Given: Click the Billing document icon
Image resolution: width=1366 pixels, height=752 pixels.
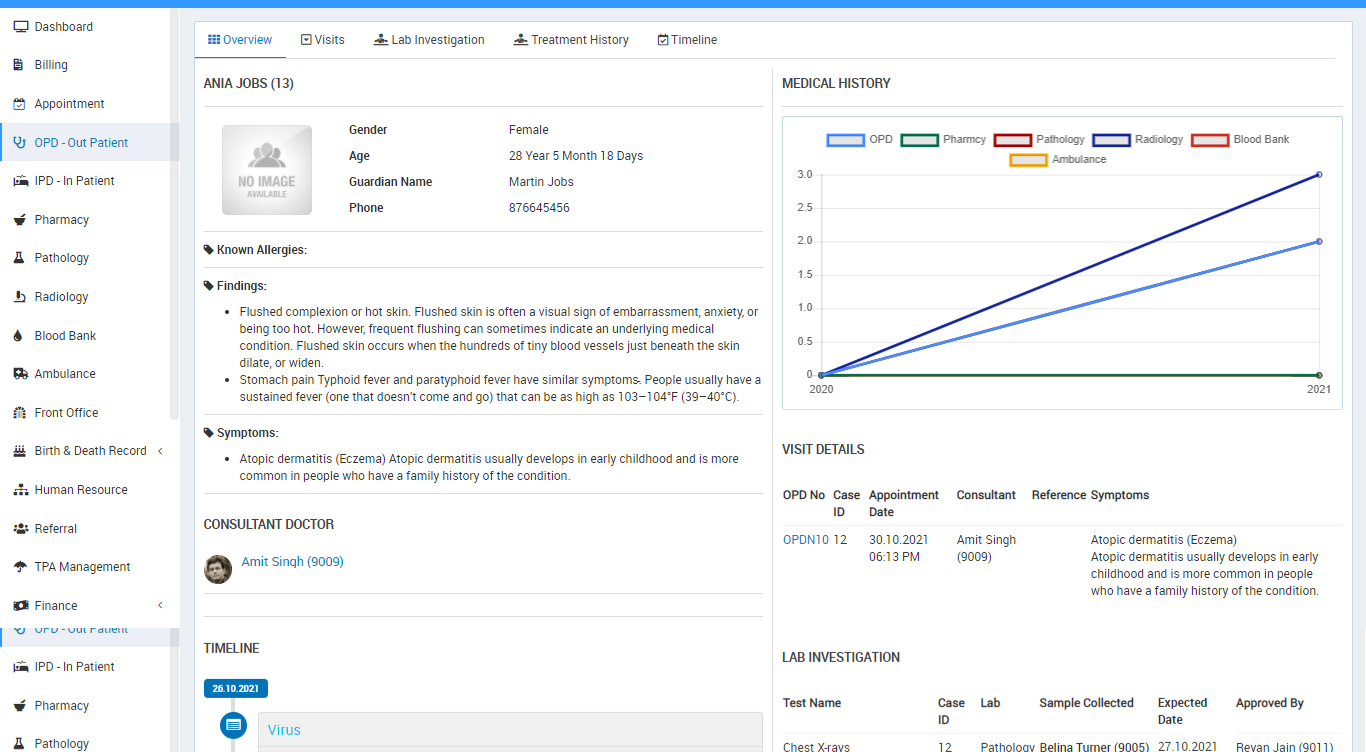Looking at the screenshot, I should 19,65.
